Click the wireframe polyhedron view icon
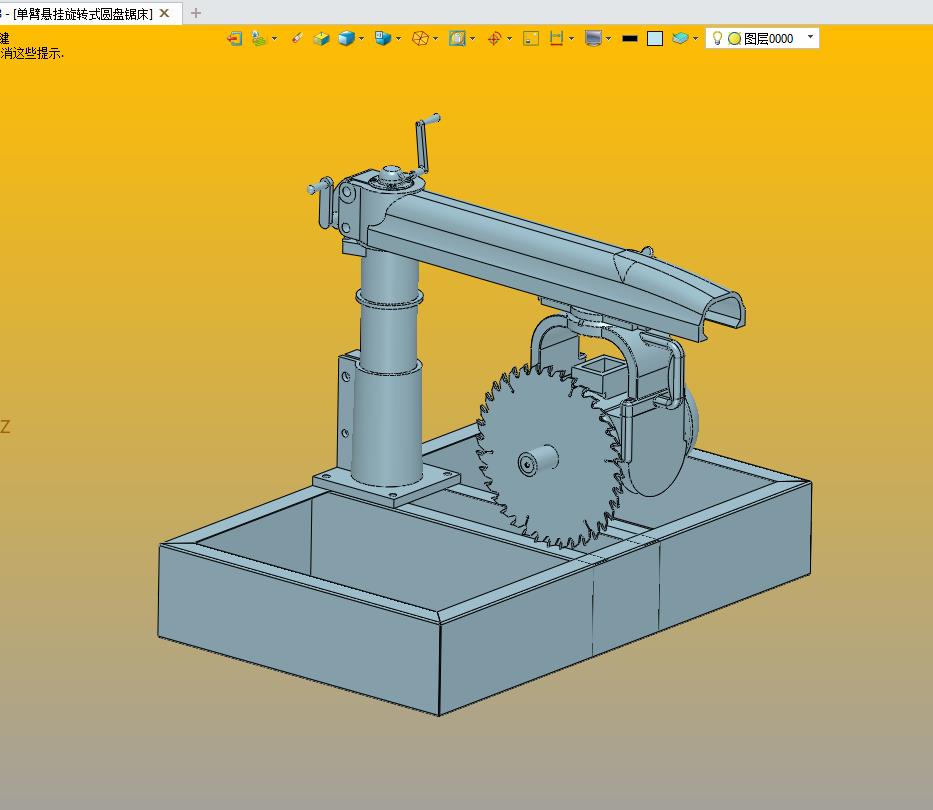Image resolution: width=933 pixels, height=810 pixels. point(420,39)
